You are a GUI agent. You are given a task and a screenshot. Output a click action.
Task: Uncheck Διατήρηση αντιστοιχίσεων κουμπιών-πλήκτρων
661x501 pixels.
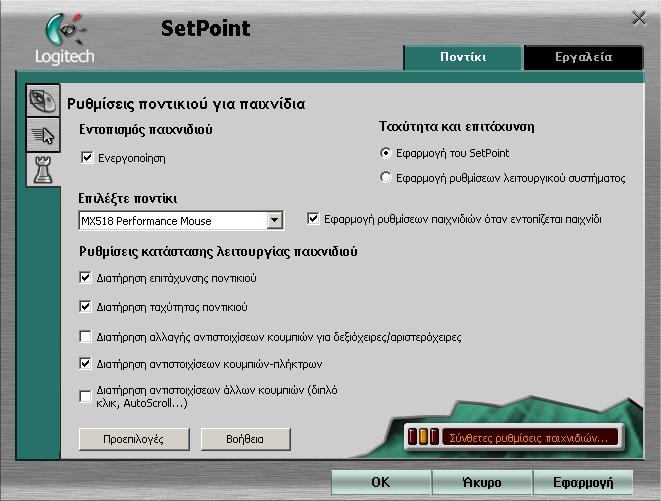(x=85, y=363)
